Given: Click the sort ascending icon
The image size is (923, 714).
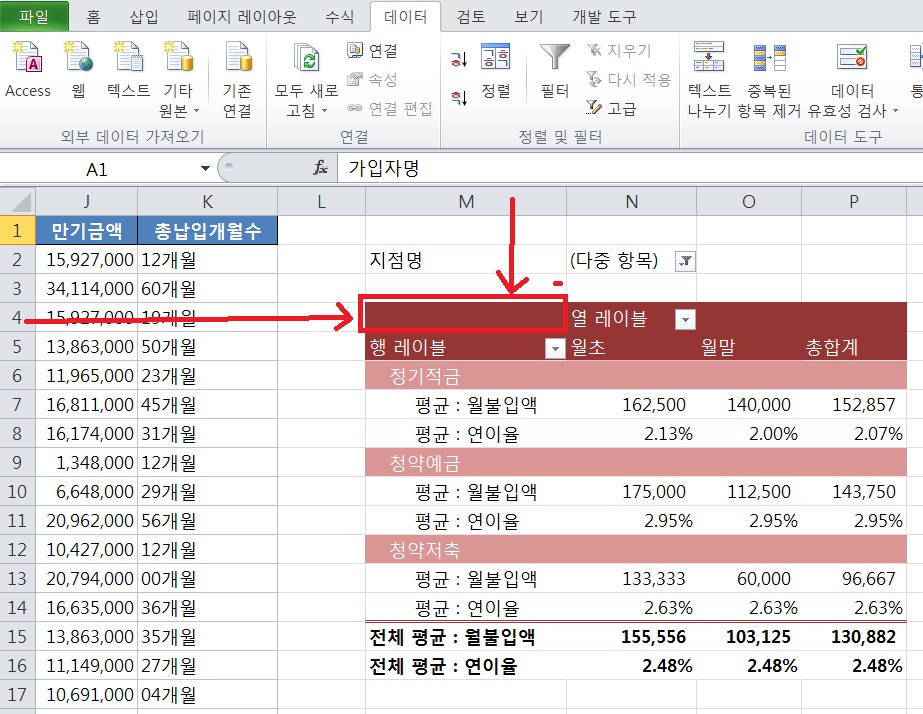Looking at the screenshot, I should (x=459, y=60).
